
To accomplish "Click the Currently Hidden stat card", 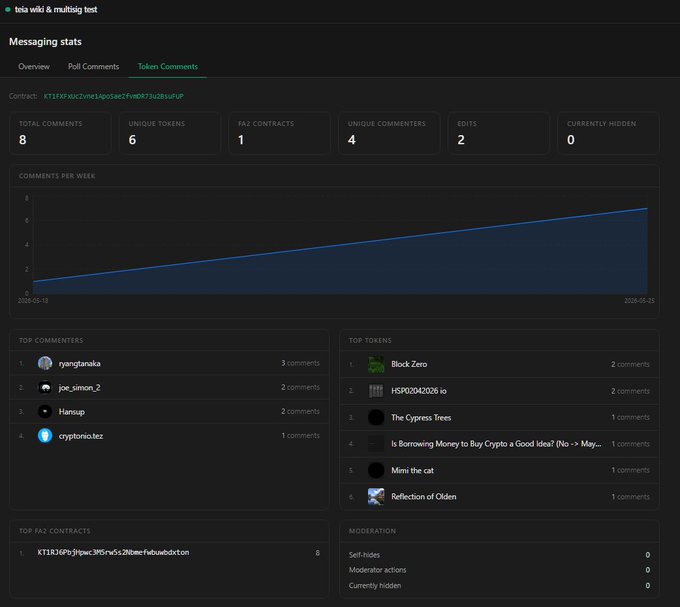I will pyautogui.click(x=608, y=133).
